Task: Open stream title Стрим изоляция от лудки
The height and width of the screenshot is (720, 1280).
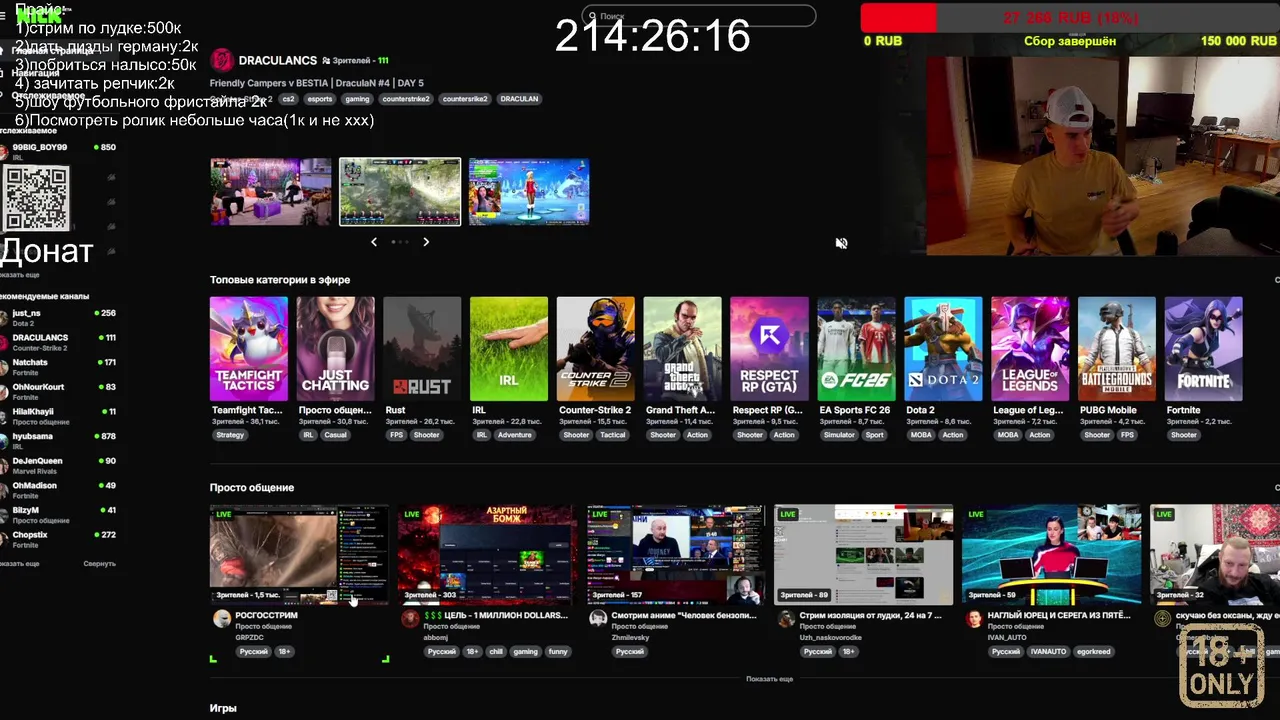Action: [872, 615]
